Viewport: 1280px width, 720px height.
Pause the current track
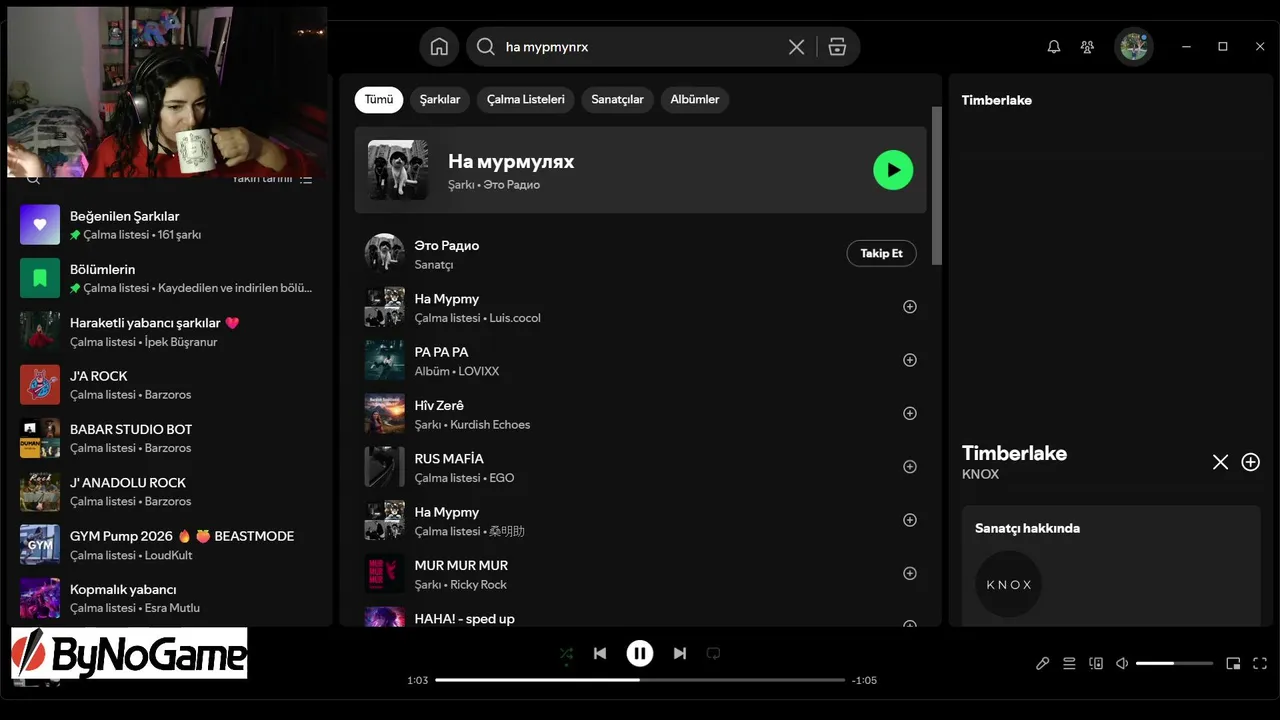point(640,653)
